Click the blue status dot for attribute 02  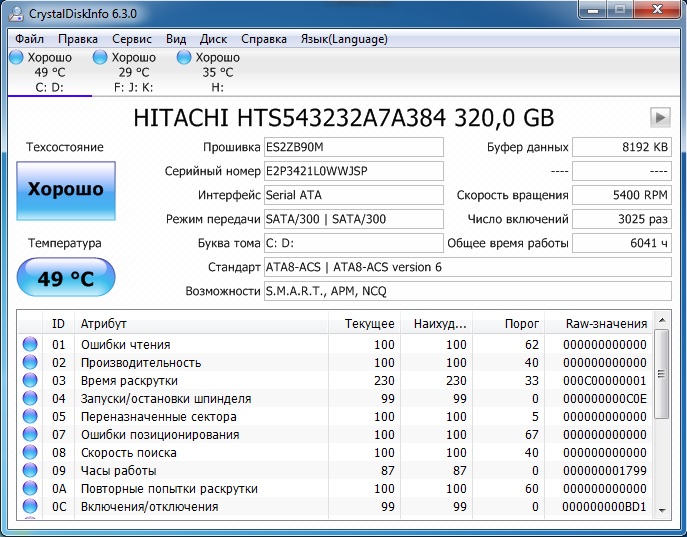[x=30, y=362]
